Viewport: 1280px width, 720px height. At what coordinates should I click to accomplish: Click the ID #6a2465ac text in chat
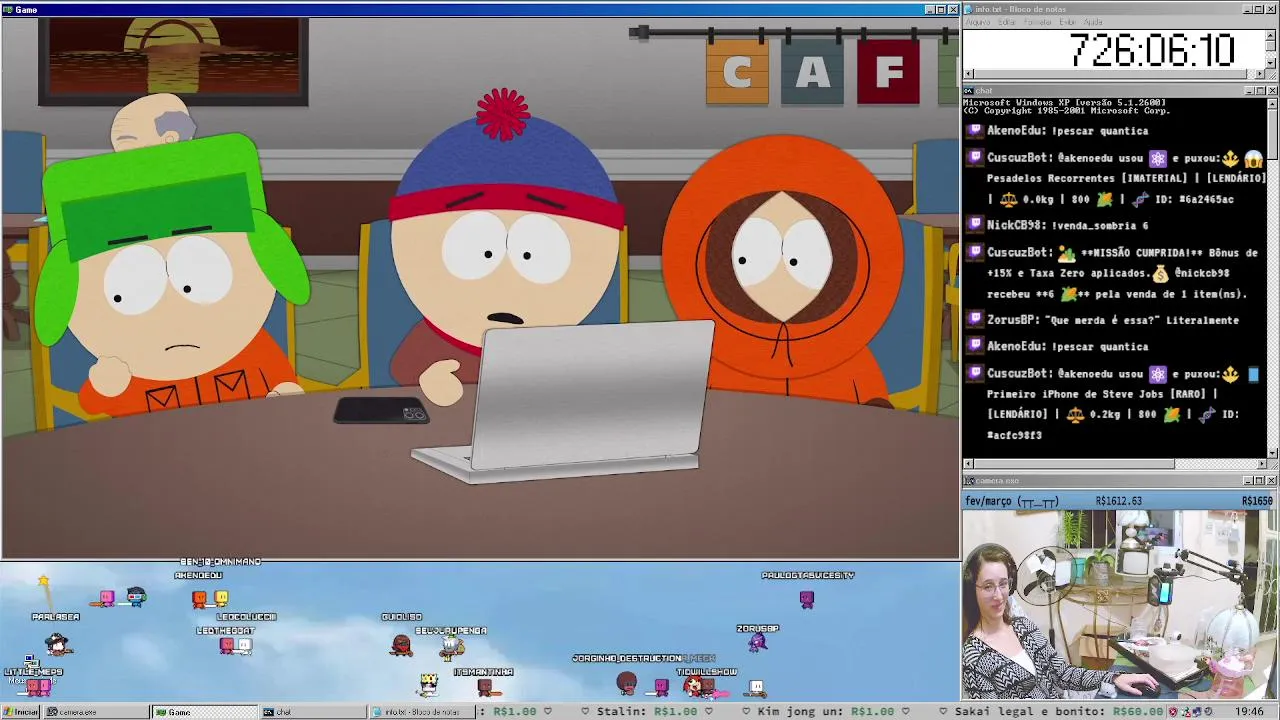click(x=1194, y=199)
